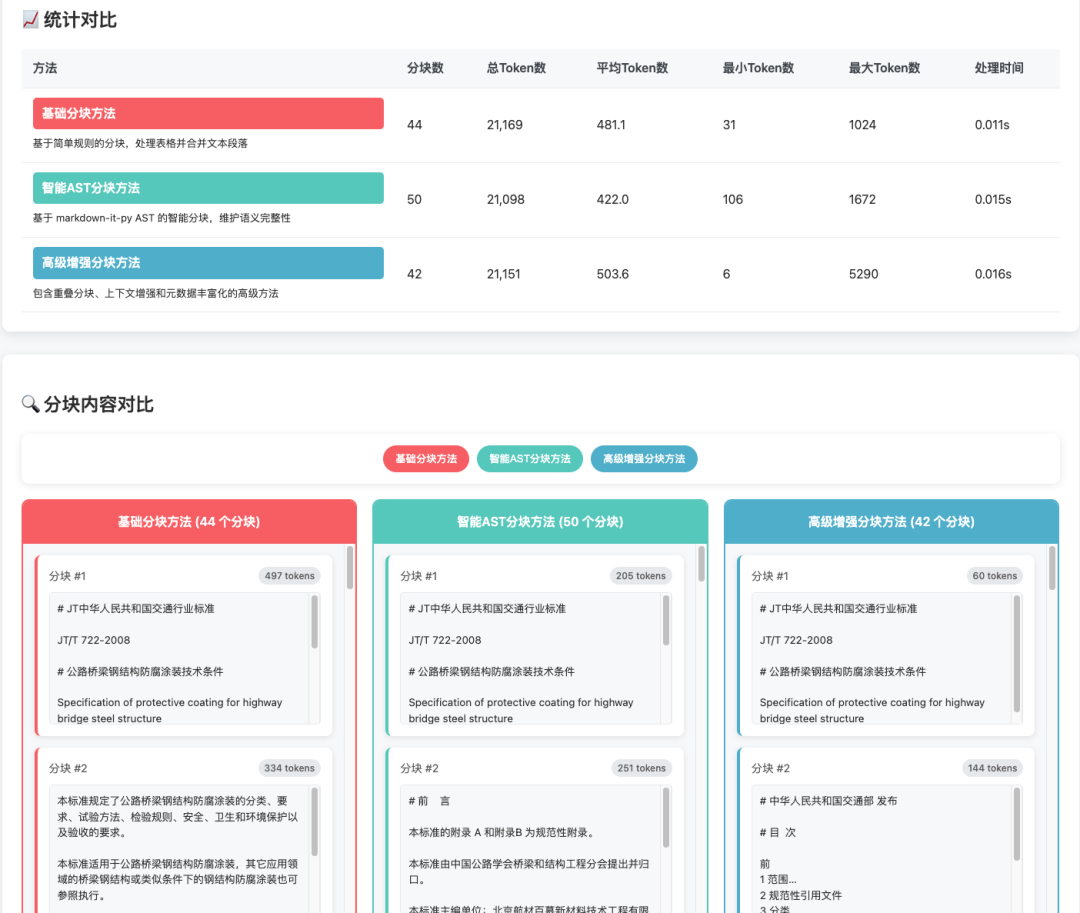The image size is (1080, 913).
Task: Select the red 基础分块方法 filter pill
Action: 425,458
